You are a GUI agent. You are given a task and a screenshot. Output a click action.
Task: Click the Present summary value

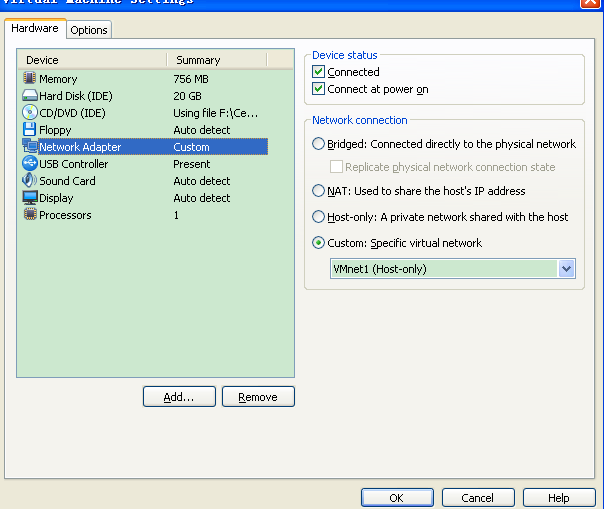pos(191,164)
